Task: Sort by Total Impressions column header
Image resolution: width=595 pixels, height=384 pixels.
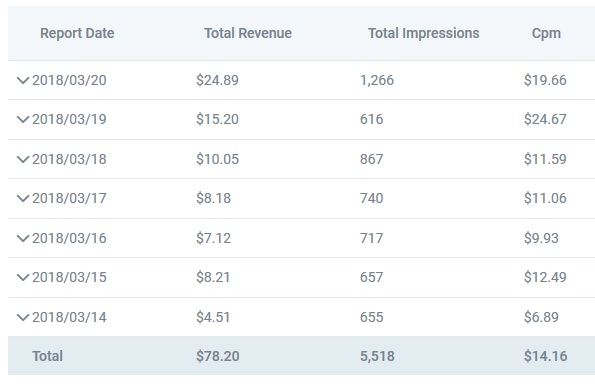Action: click(x=423, y=33)
